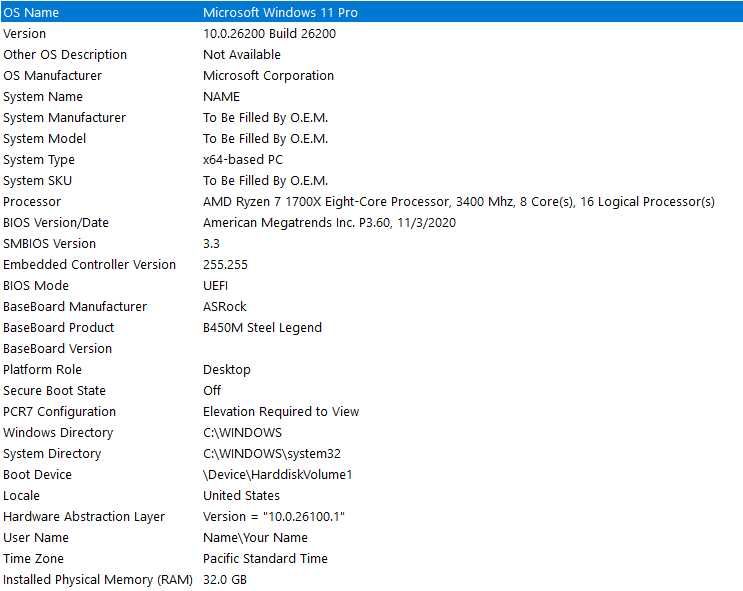Click the 'Name\Your Name' value
Viewport: 743px width, 591px height.
pyautogui.click(x=255, y=538)
